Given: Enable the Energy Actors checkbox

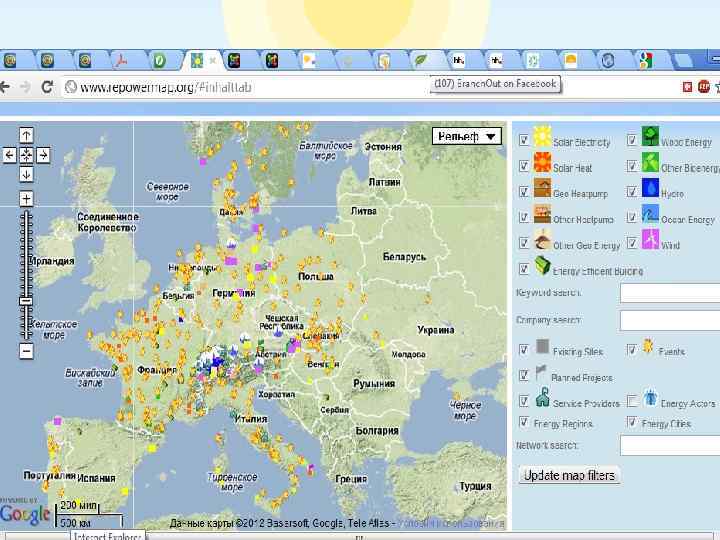Looking at the screenshot, I should click(632, 400).
